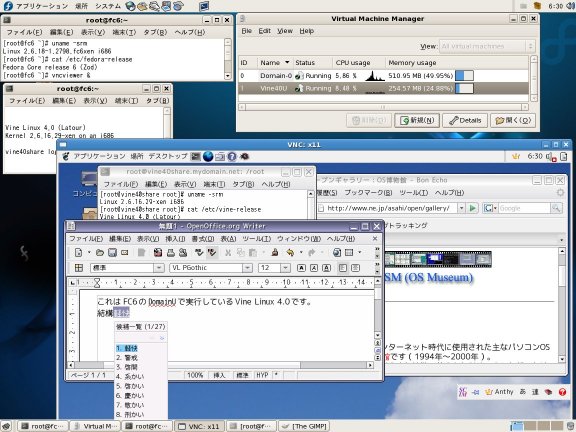Click the red help icon on Anthy toolbar
Viewport: 576px width, 432px height.
click(562, 392)
